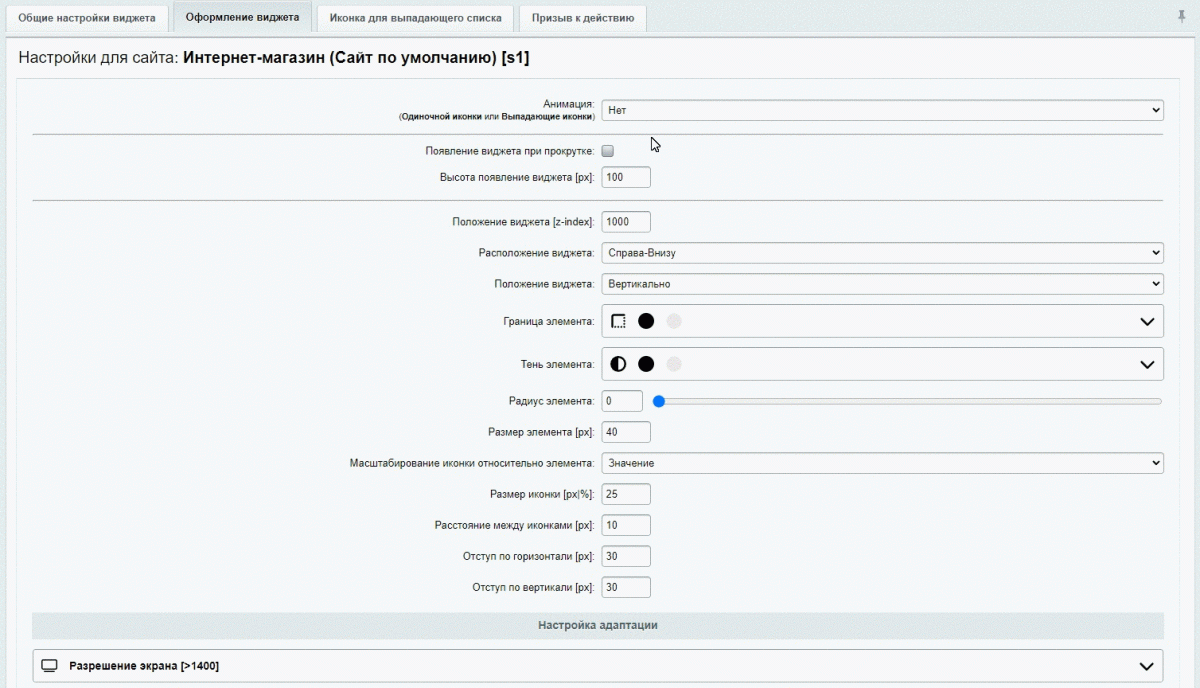Open the Масштабирование иконки dropdown
This screenshot has height=688, width=1200.
tap(882, 463)
